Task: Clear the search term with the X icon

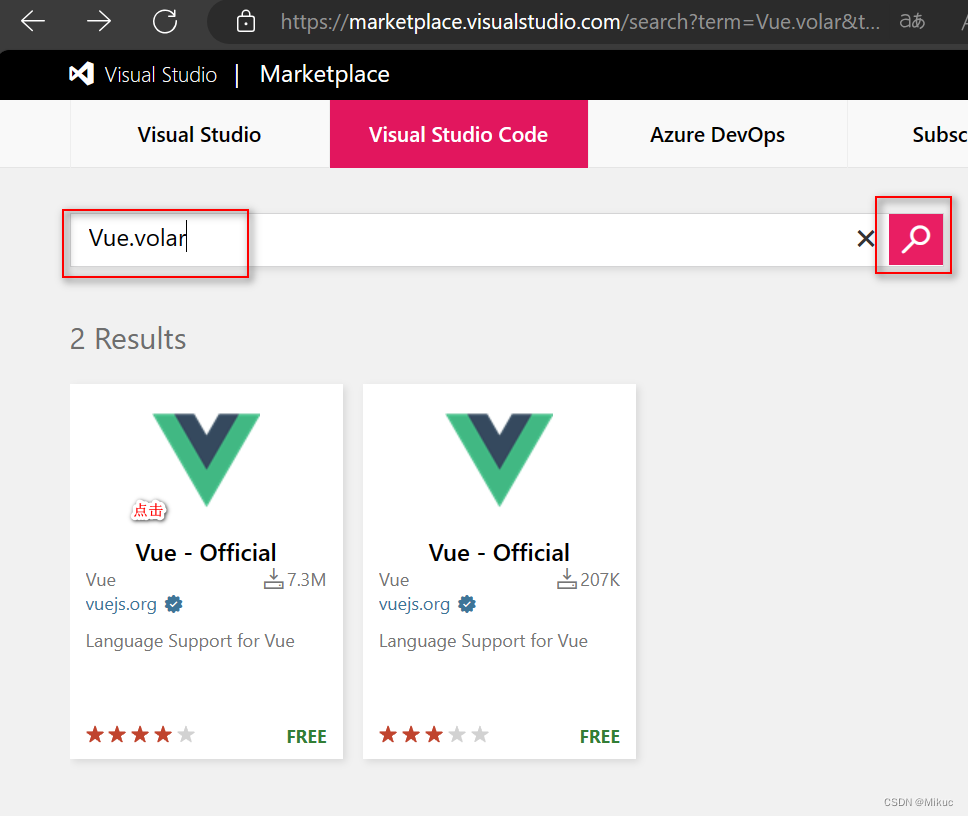Action: click(x=866, y=238)
